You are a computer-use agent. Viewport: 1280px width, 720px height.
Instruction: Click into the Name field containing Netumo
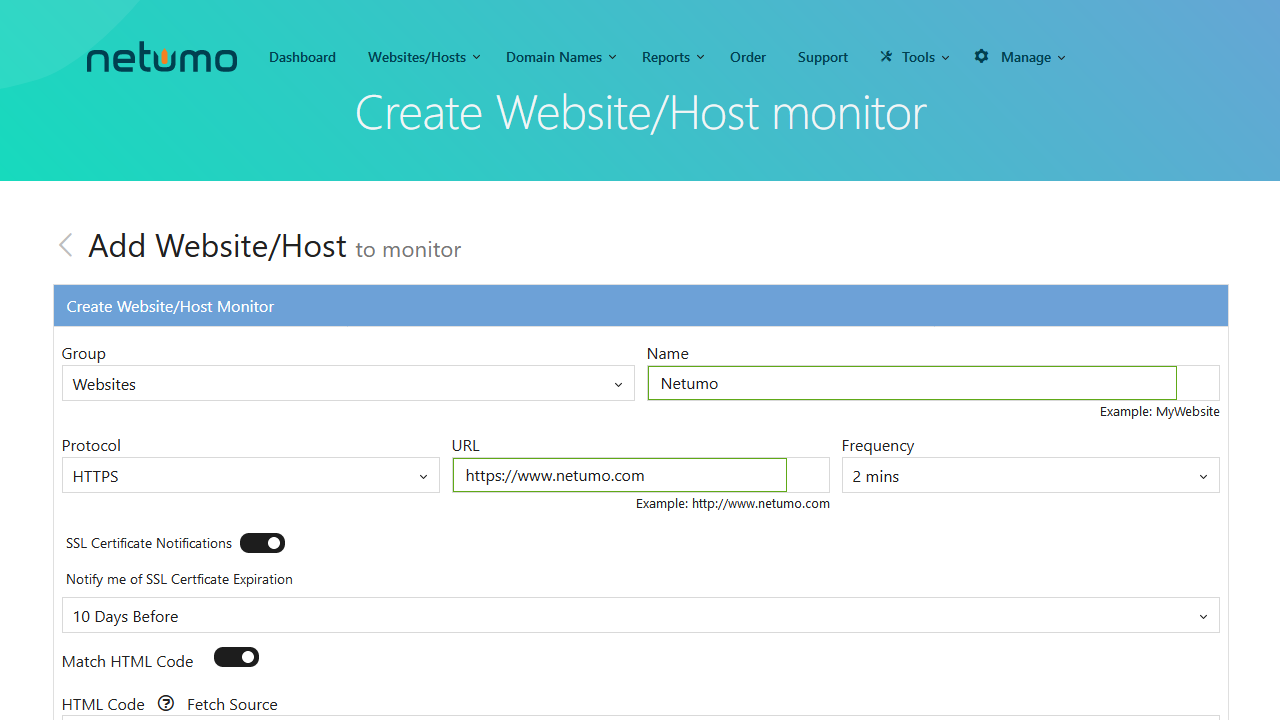pos(911,384)
